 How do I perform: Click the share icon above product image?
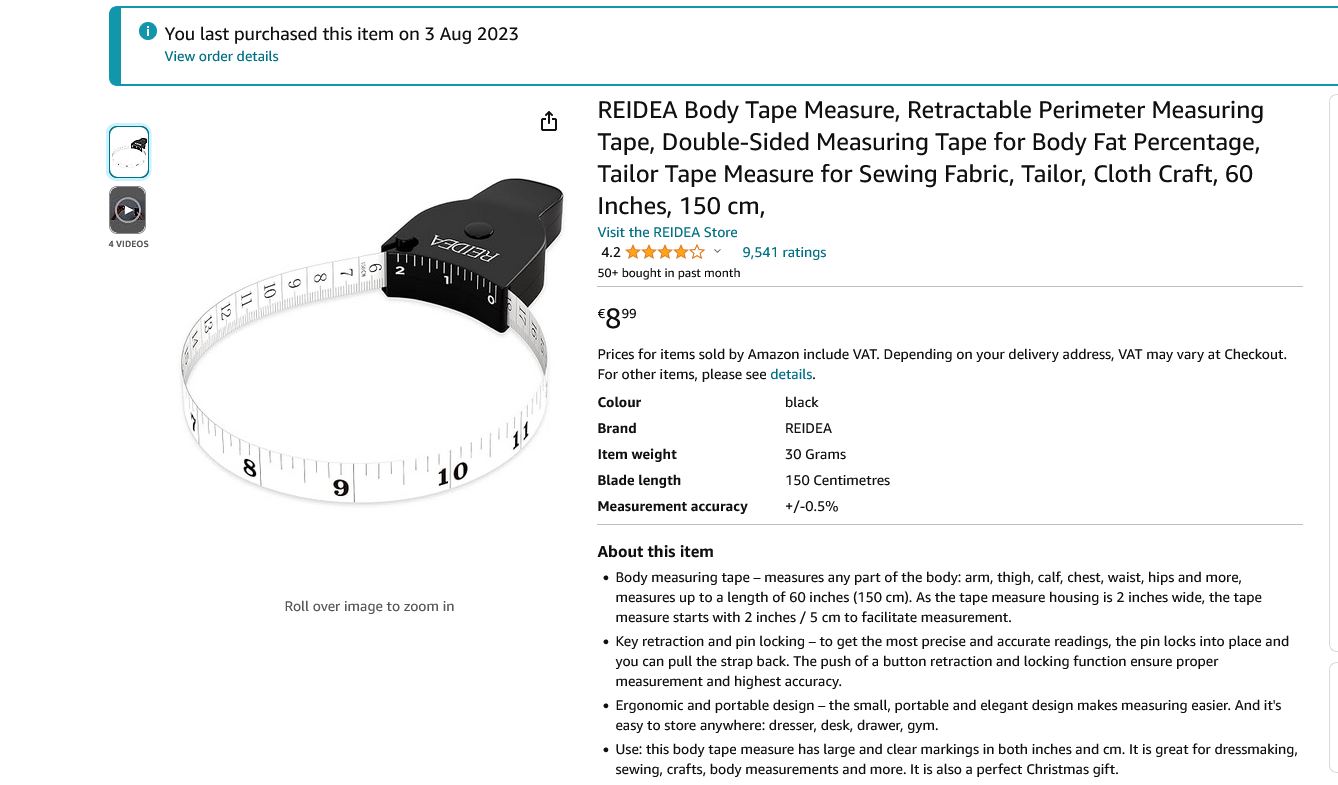coord(548,122)
